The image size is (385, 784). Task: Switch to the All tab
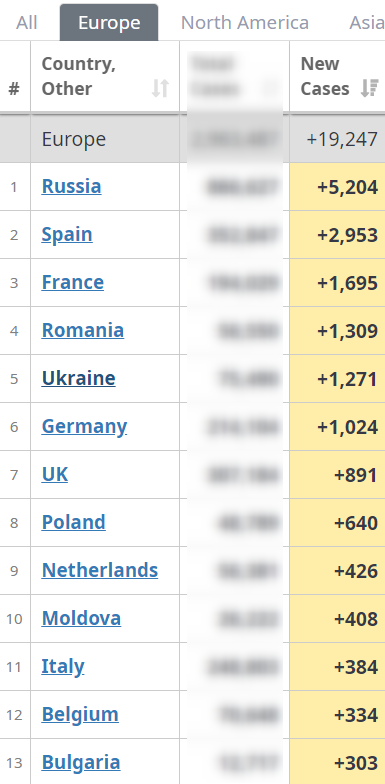click(26, 23)
